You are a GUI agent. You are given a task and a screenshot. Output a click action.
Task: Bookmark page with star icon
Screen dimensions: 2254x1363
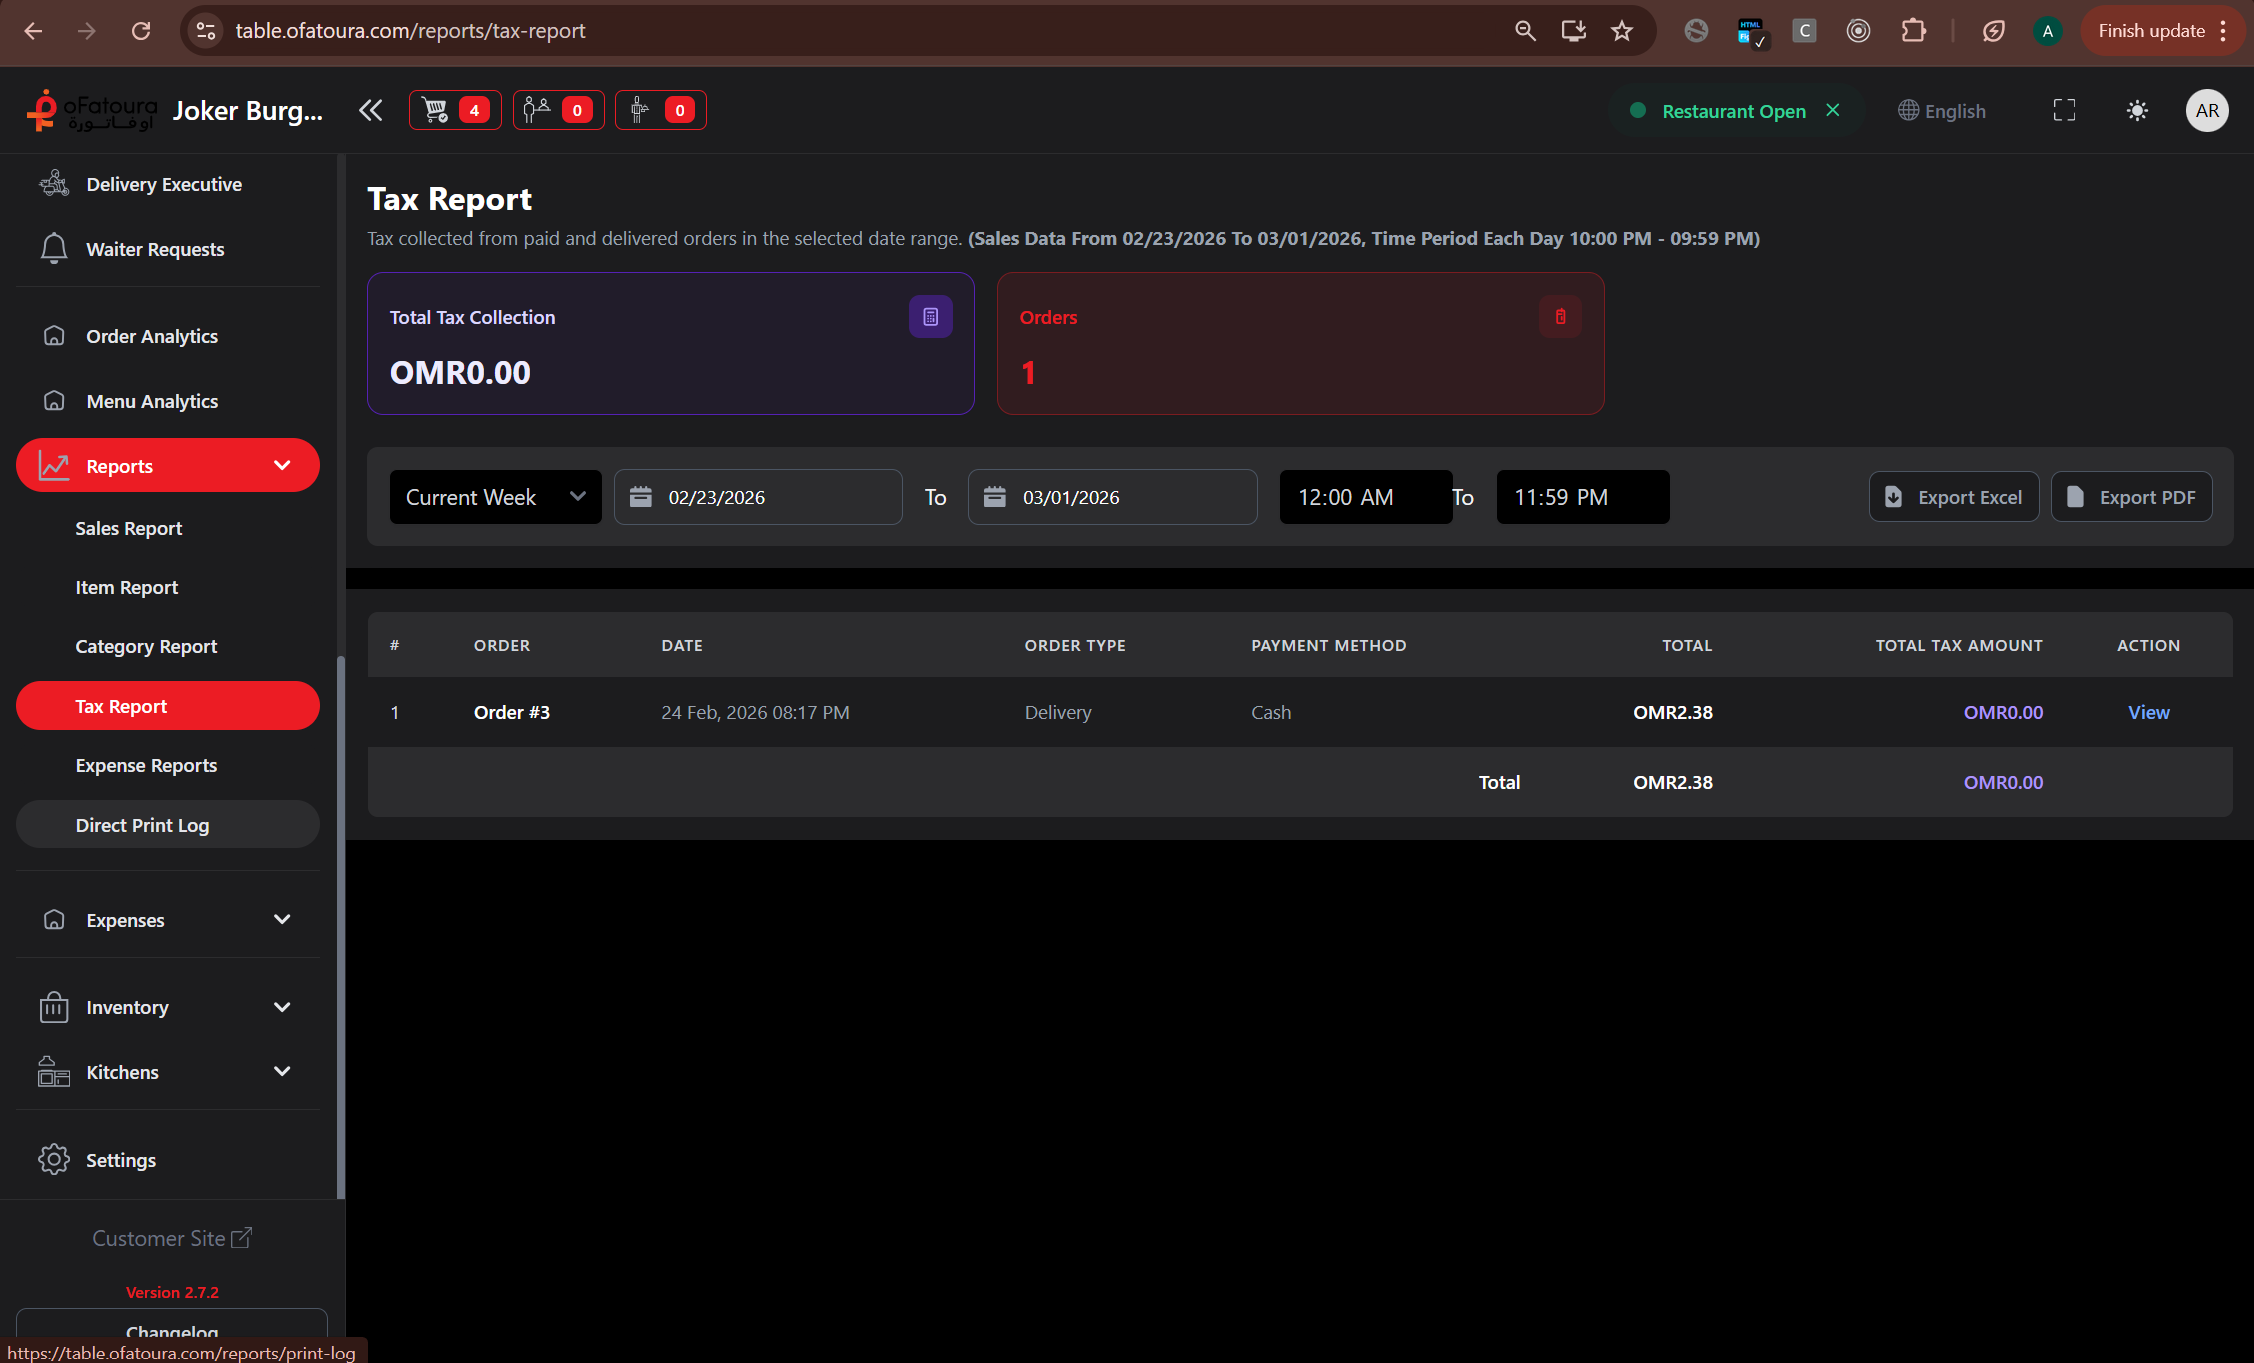(1622, 31)
